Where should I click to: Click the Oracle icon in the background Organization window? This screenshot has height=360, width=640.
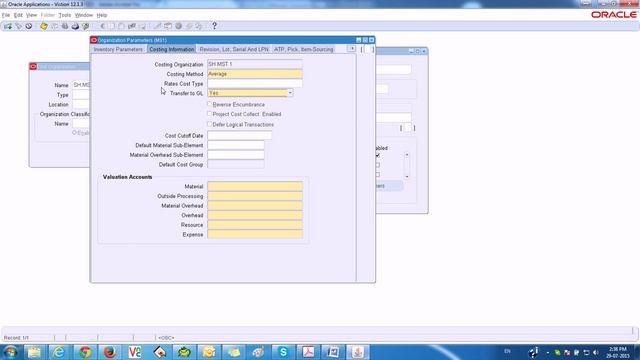(x=33, y=67)
